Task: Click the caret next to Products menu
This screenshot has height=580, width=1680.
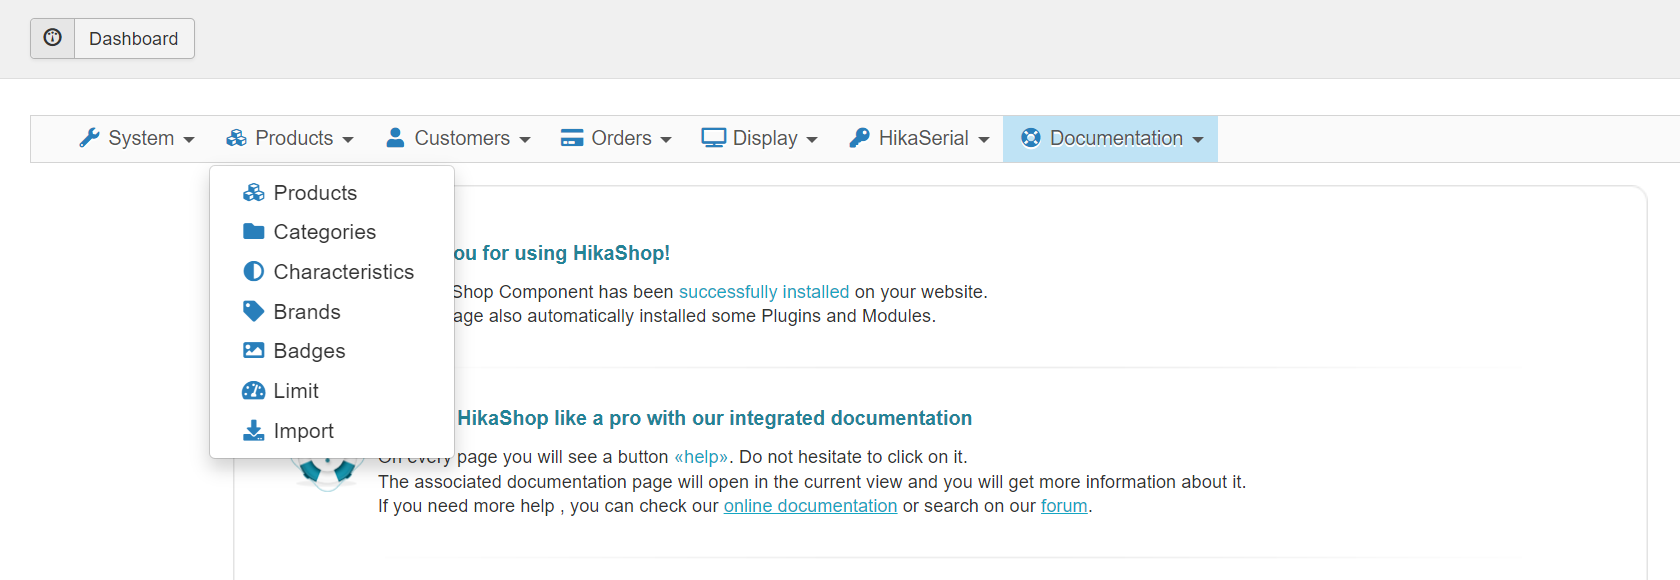Action: (x=348, y=140)
